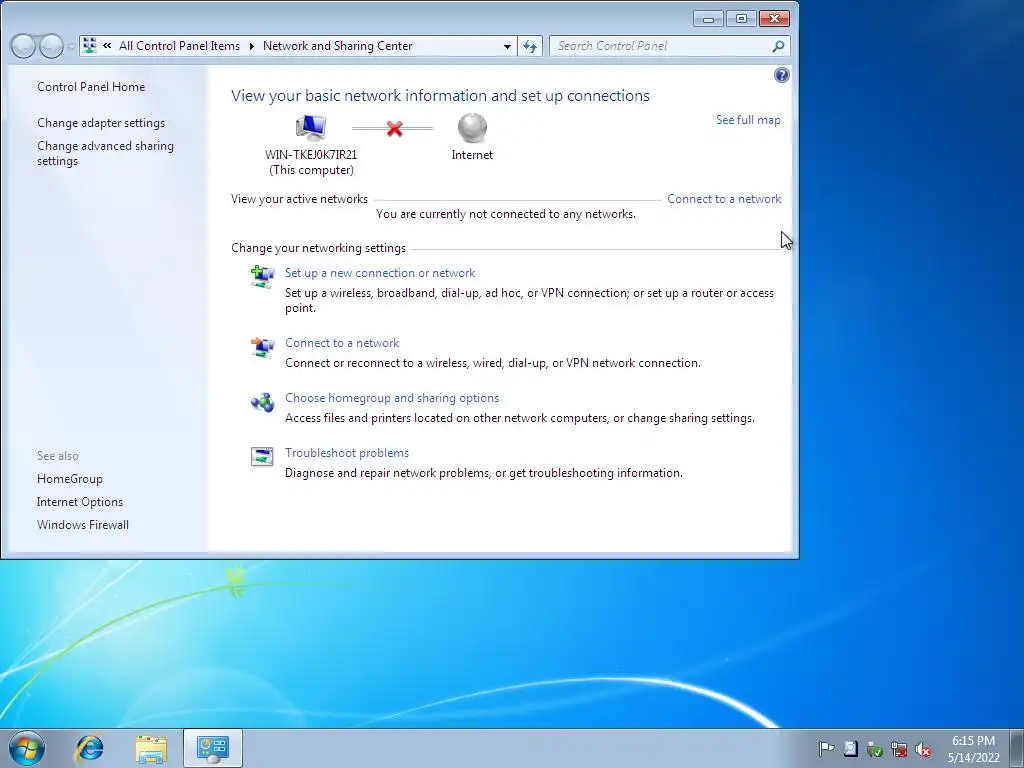Click WIN-TKEJ0K7IR21 computer name text

(x=311, y=155)
